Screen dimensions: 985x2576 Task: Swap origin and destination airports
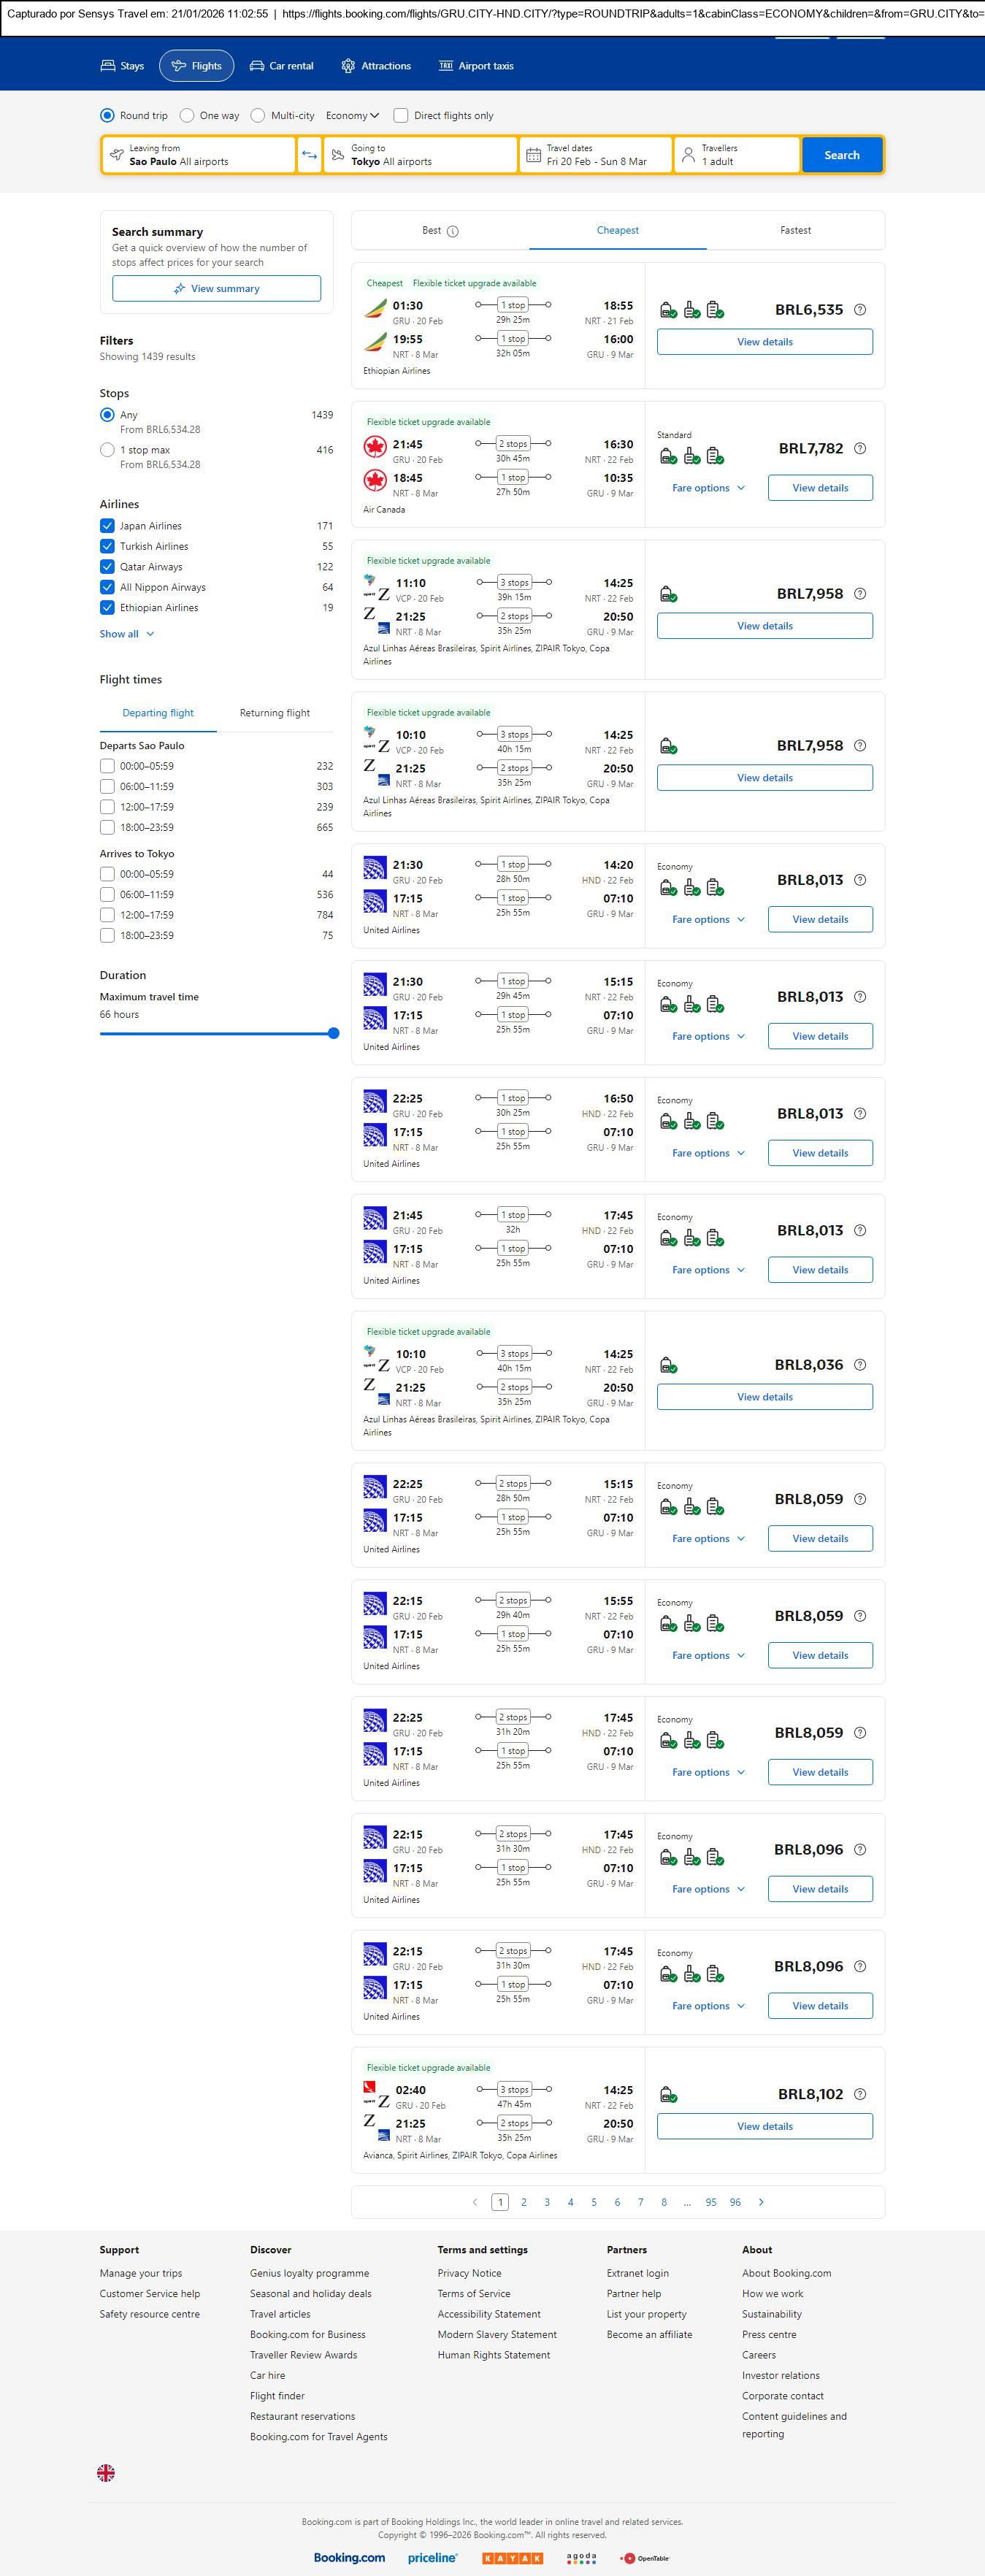309,155
